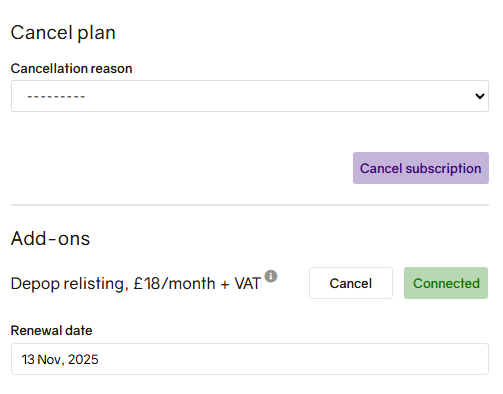Open the Cancellation reason dropdown

pyautogui.click(x=250, y=96)
